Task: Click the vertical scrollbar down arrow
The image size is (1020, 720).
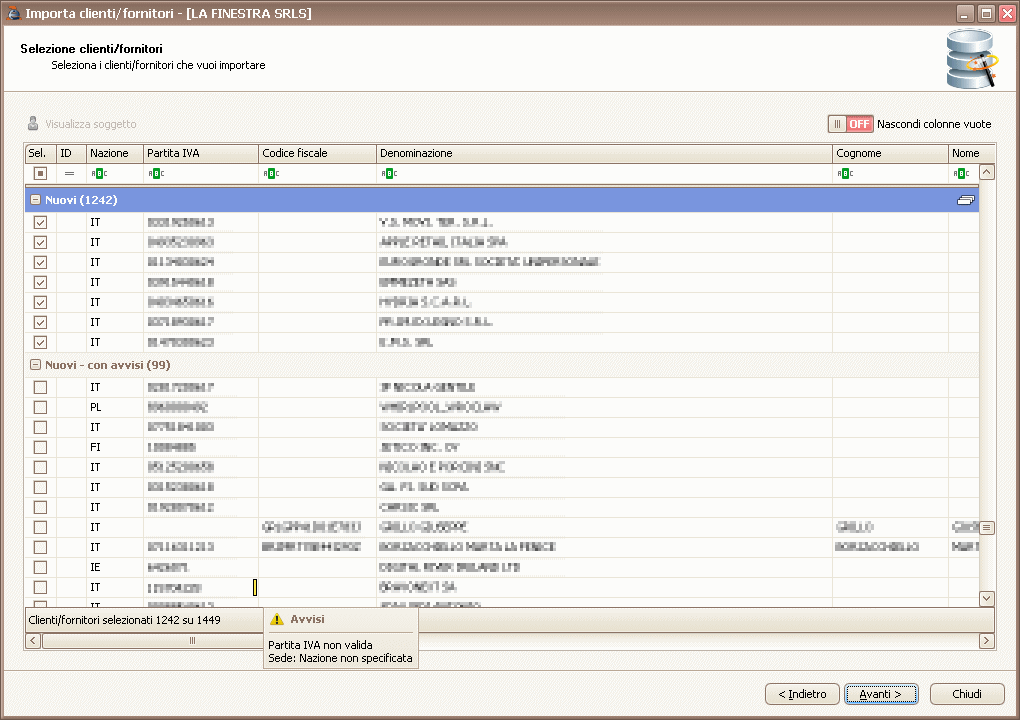Action: tap(987, 598)
